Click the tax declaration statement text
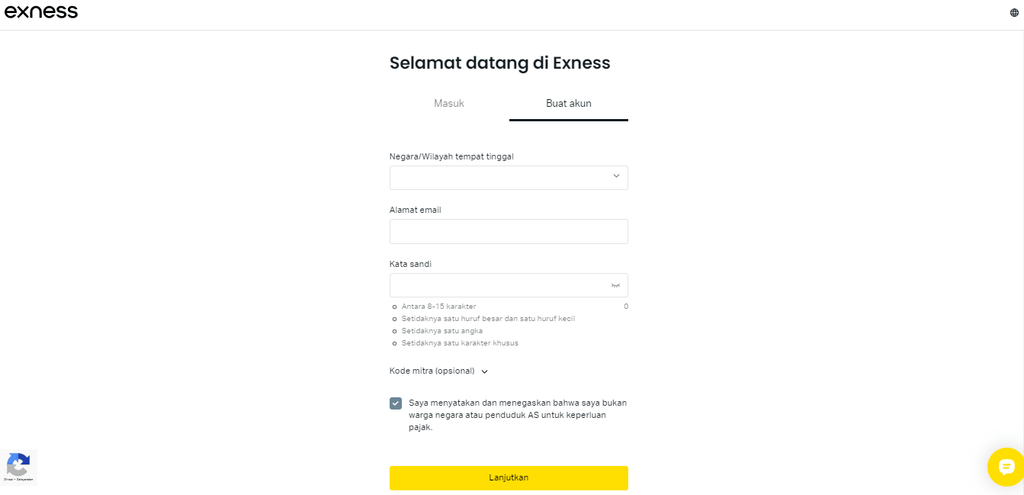1024x495 pixels. tap(517, 415)
